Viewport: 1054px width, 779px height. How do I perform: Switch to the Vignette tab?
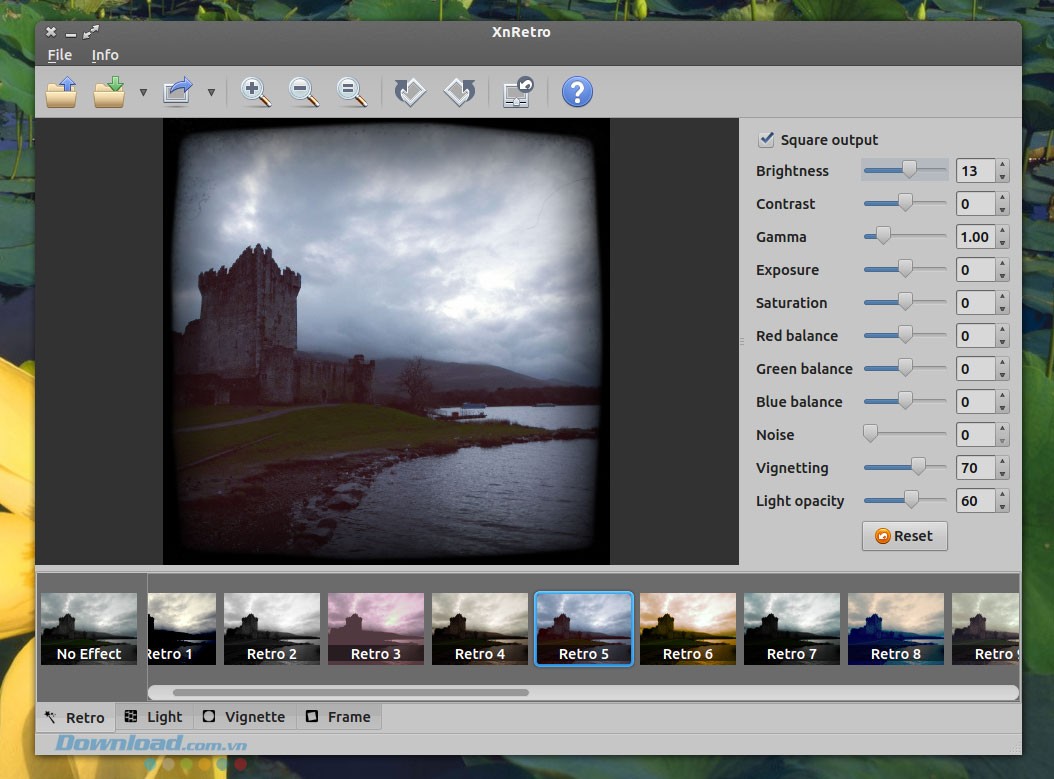tap(244, 717)
